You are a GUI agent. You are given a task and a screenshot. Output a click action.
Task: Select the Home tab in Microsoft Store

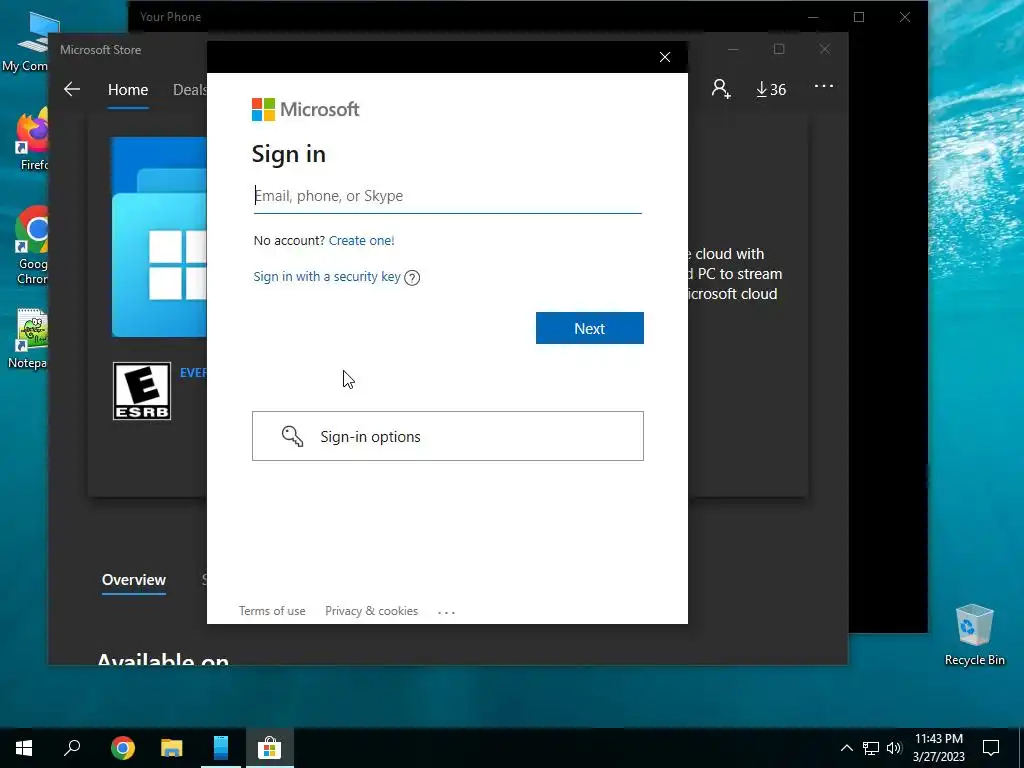(x=128, y=89)
